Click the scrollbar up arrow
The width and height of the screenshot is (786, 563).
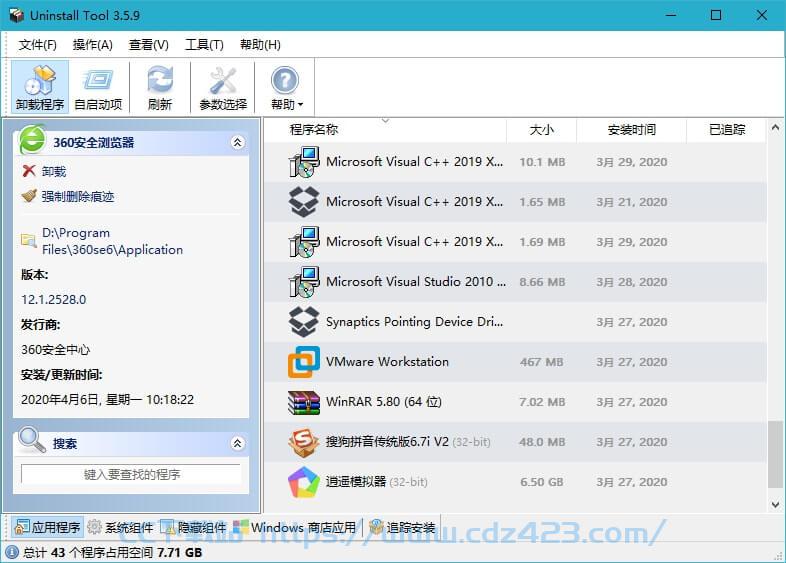(x=775, y=128)
